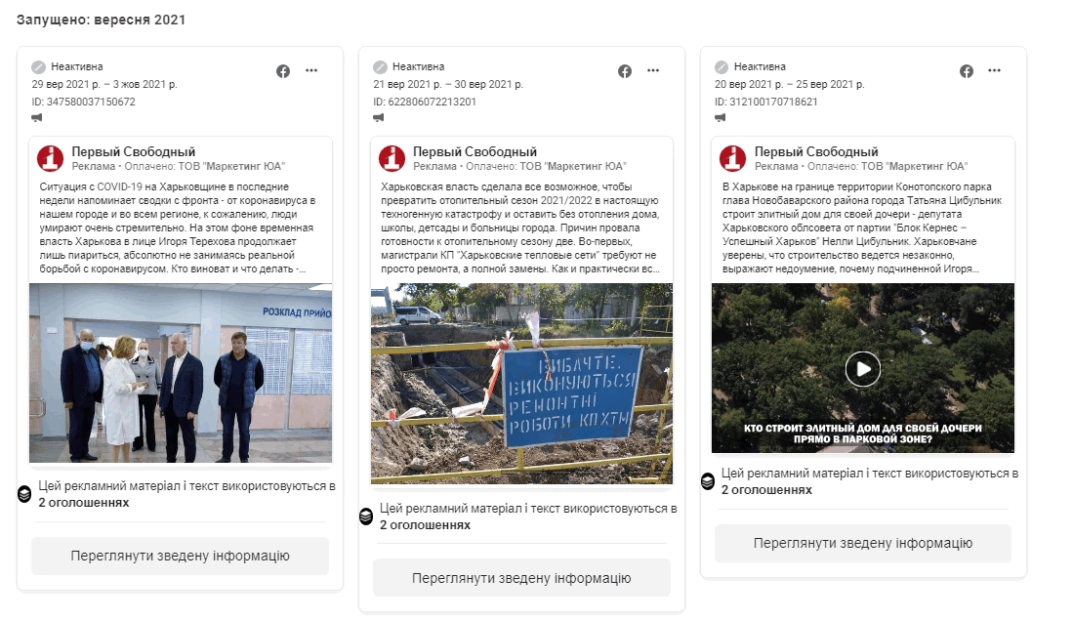The width and height of the screenshot is (1073, 620).
Task: Open the blue repair sign photo
Action: pyautogui.click(x=522, y=384)
